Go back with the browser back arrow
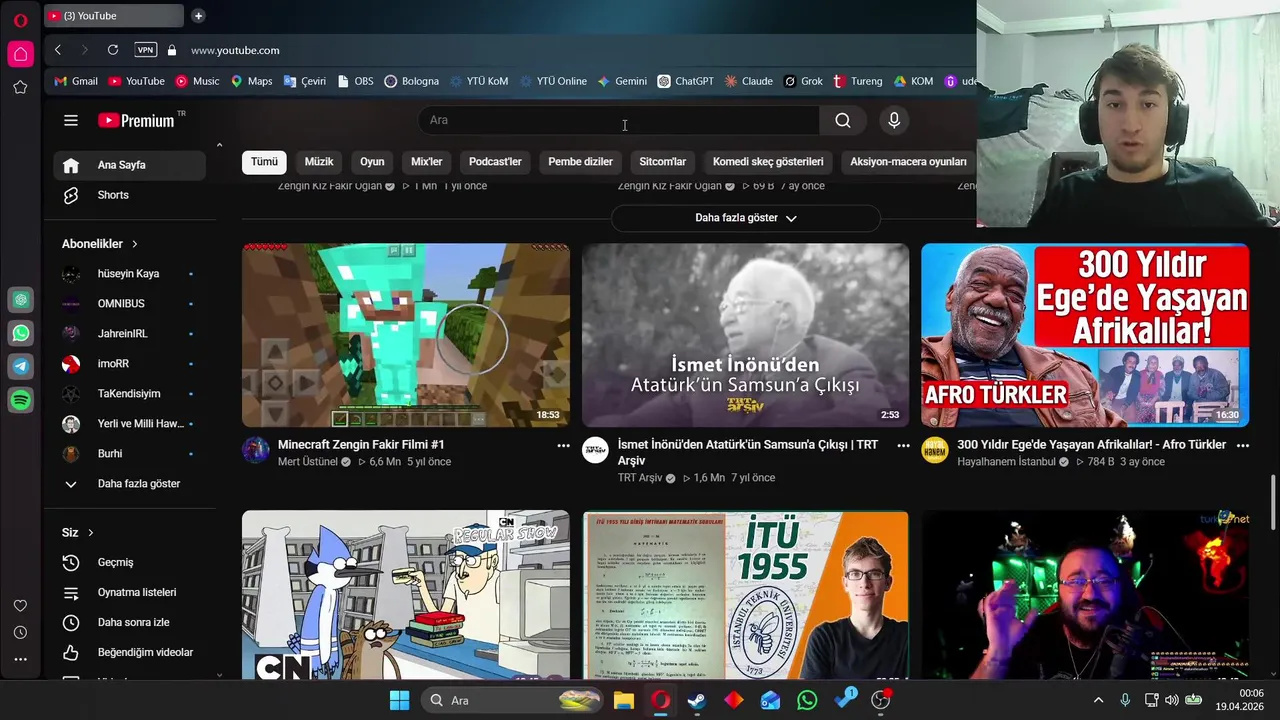 tap(58, 50)
